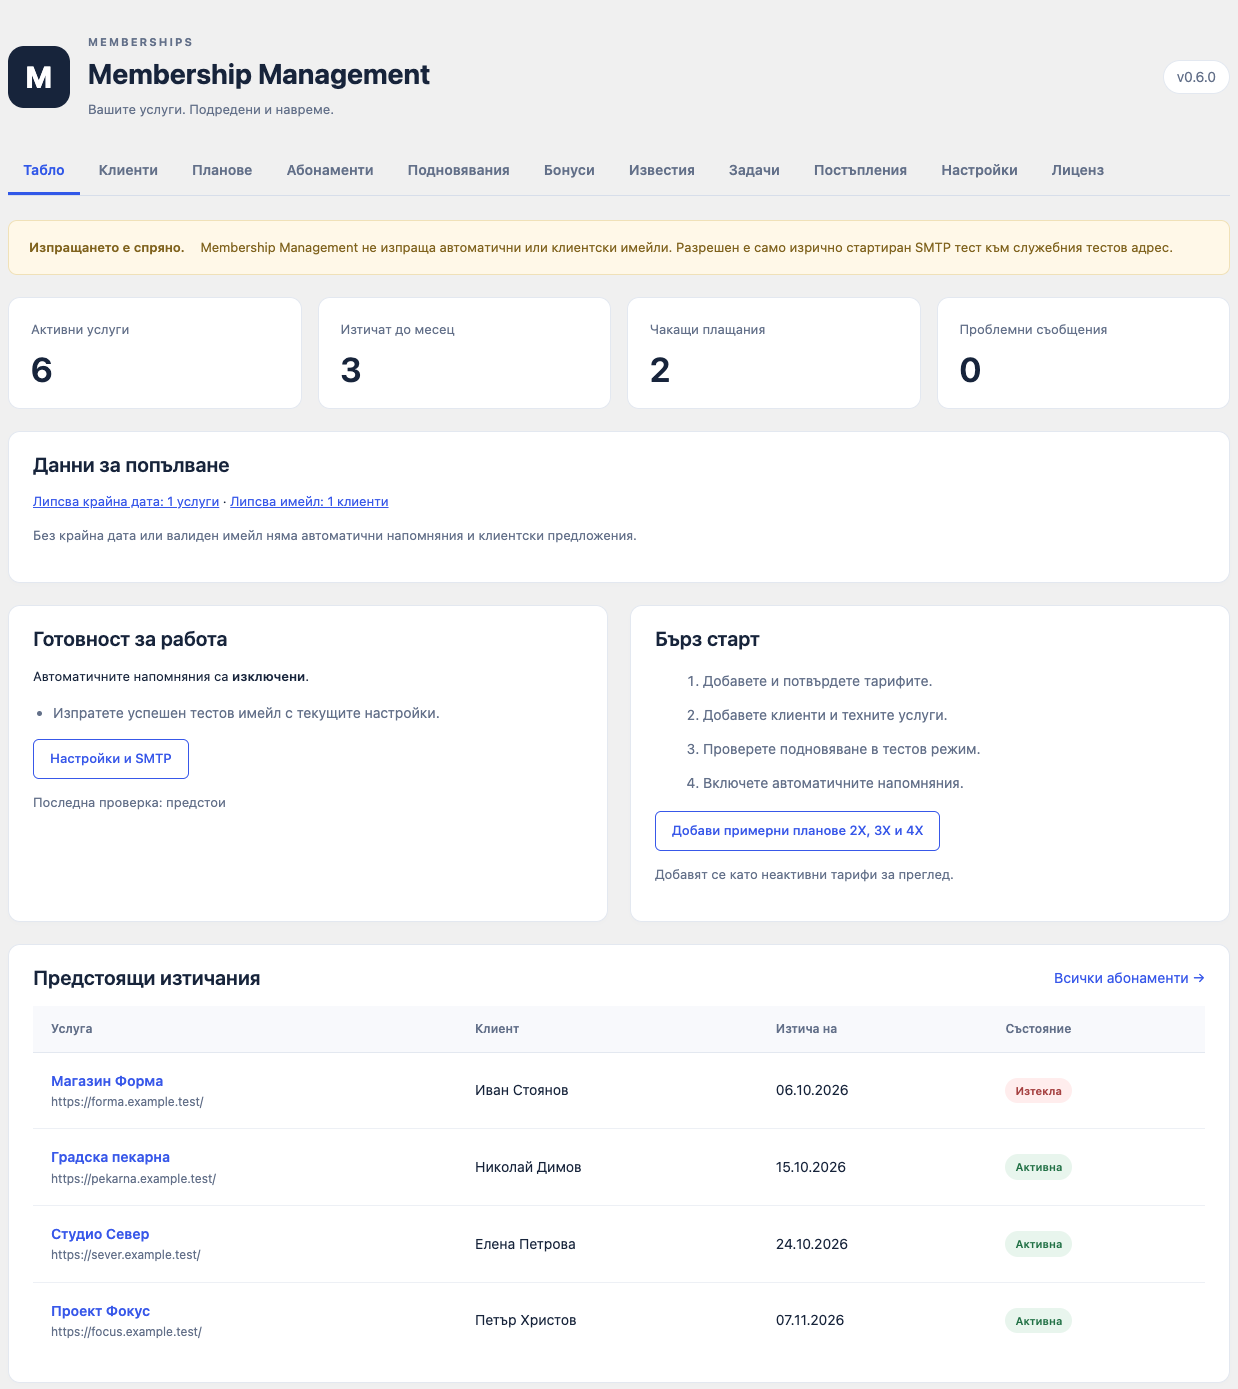Click the Последна проверка: предстои text
Viewport: 1238px width, 1389px height.
point(129,803)
